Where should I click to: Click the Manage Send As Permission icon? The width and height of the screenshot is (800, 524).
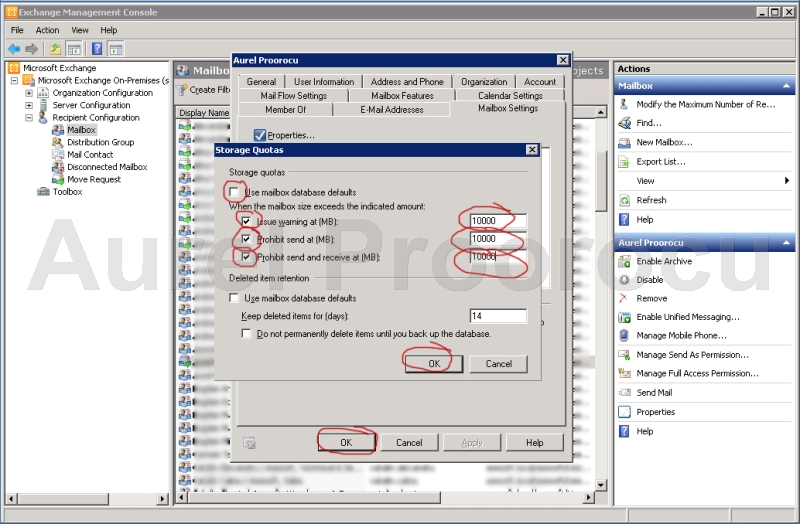624,355
